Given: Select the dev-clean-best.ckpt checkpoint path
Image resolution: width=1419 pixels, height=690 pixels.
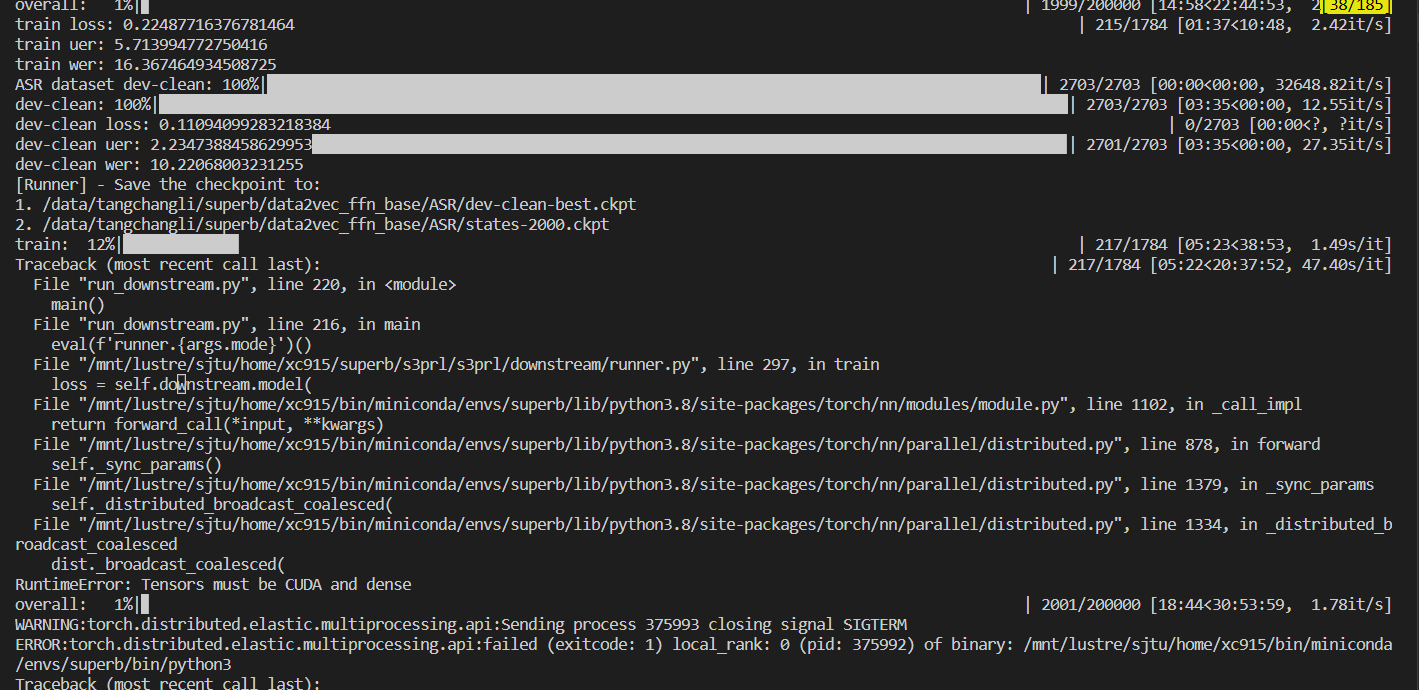Looking at the screenshot, I should (x=323, y=204).
